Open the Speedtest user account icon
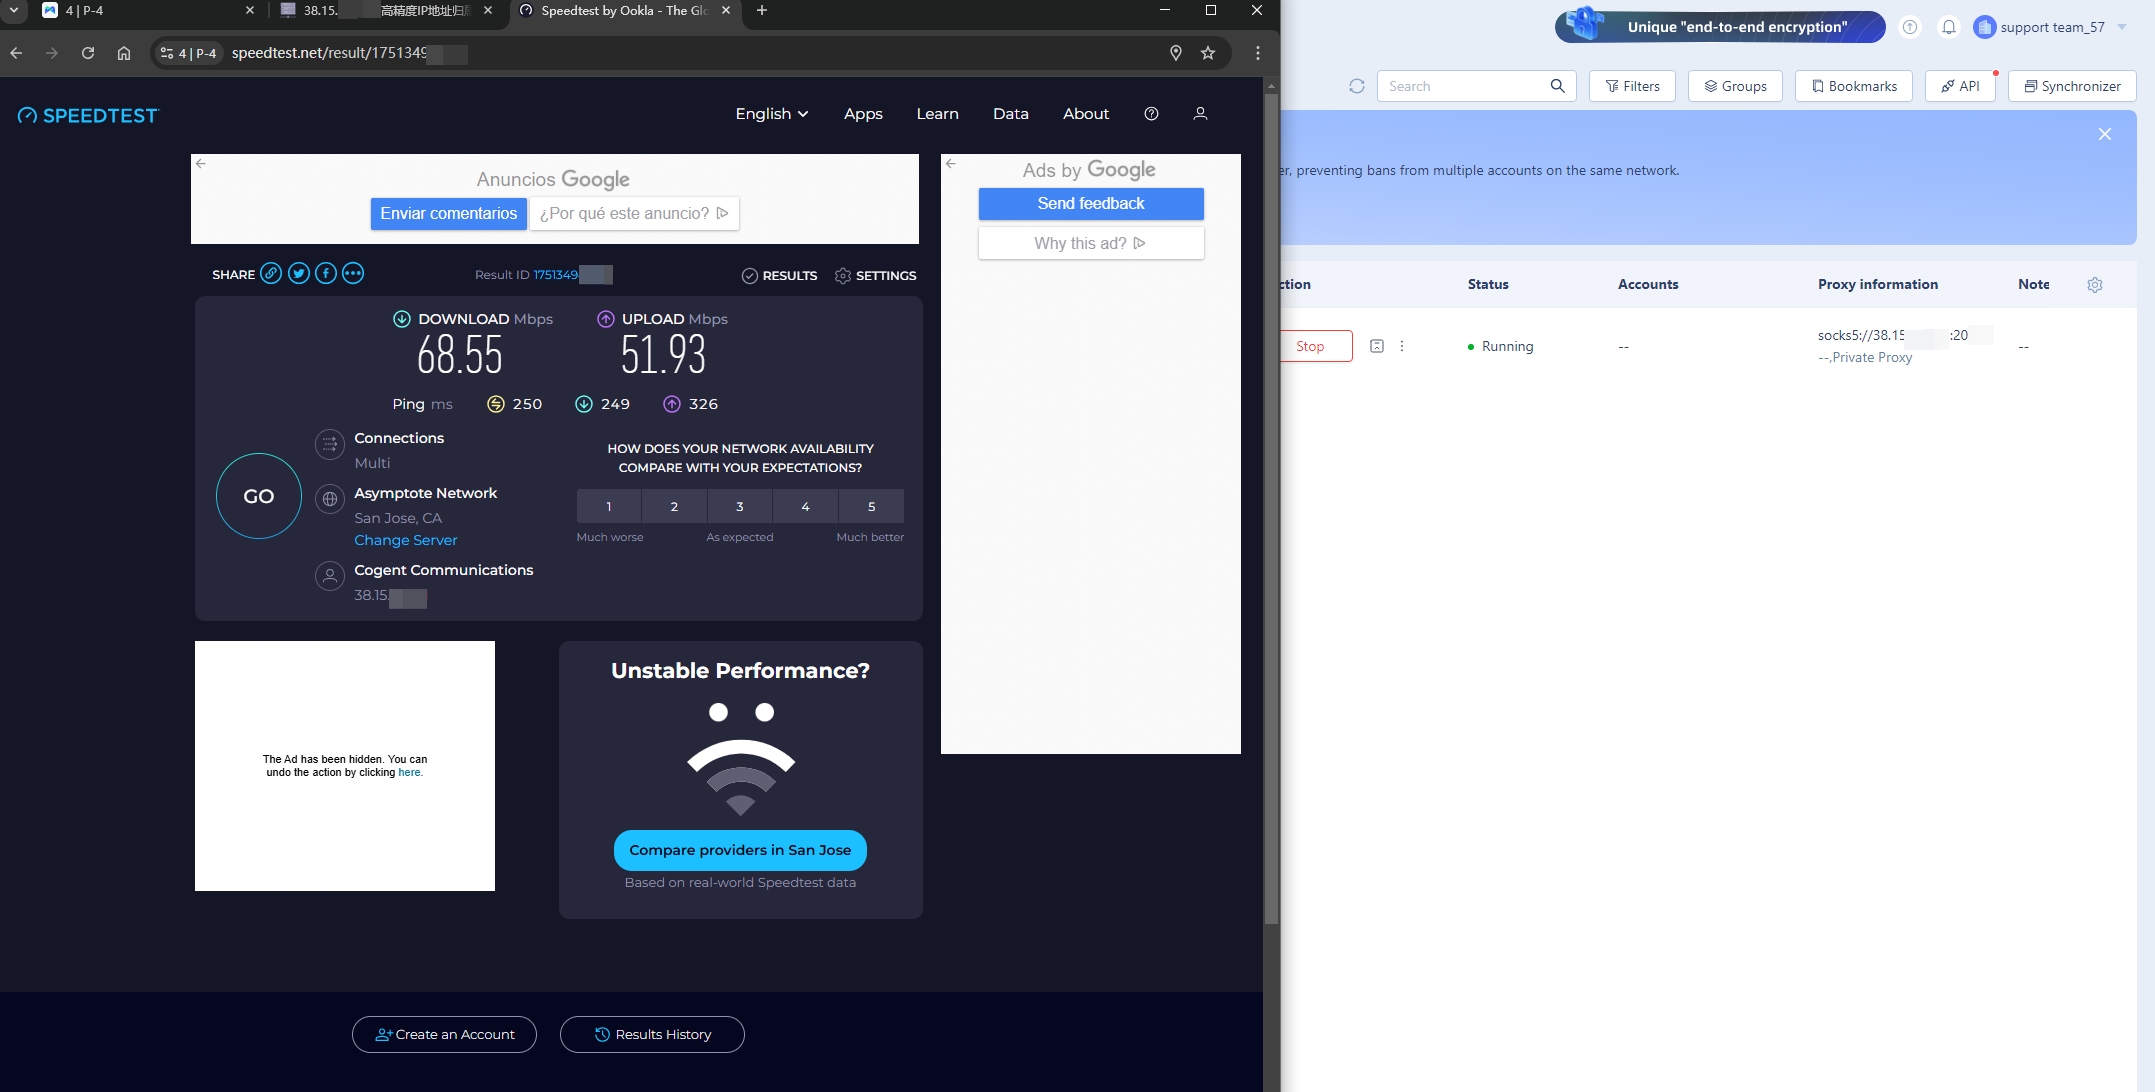Screen dimensions: 2155x1092 1200,114
